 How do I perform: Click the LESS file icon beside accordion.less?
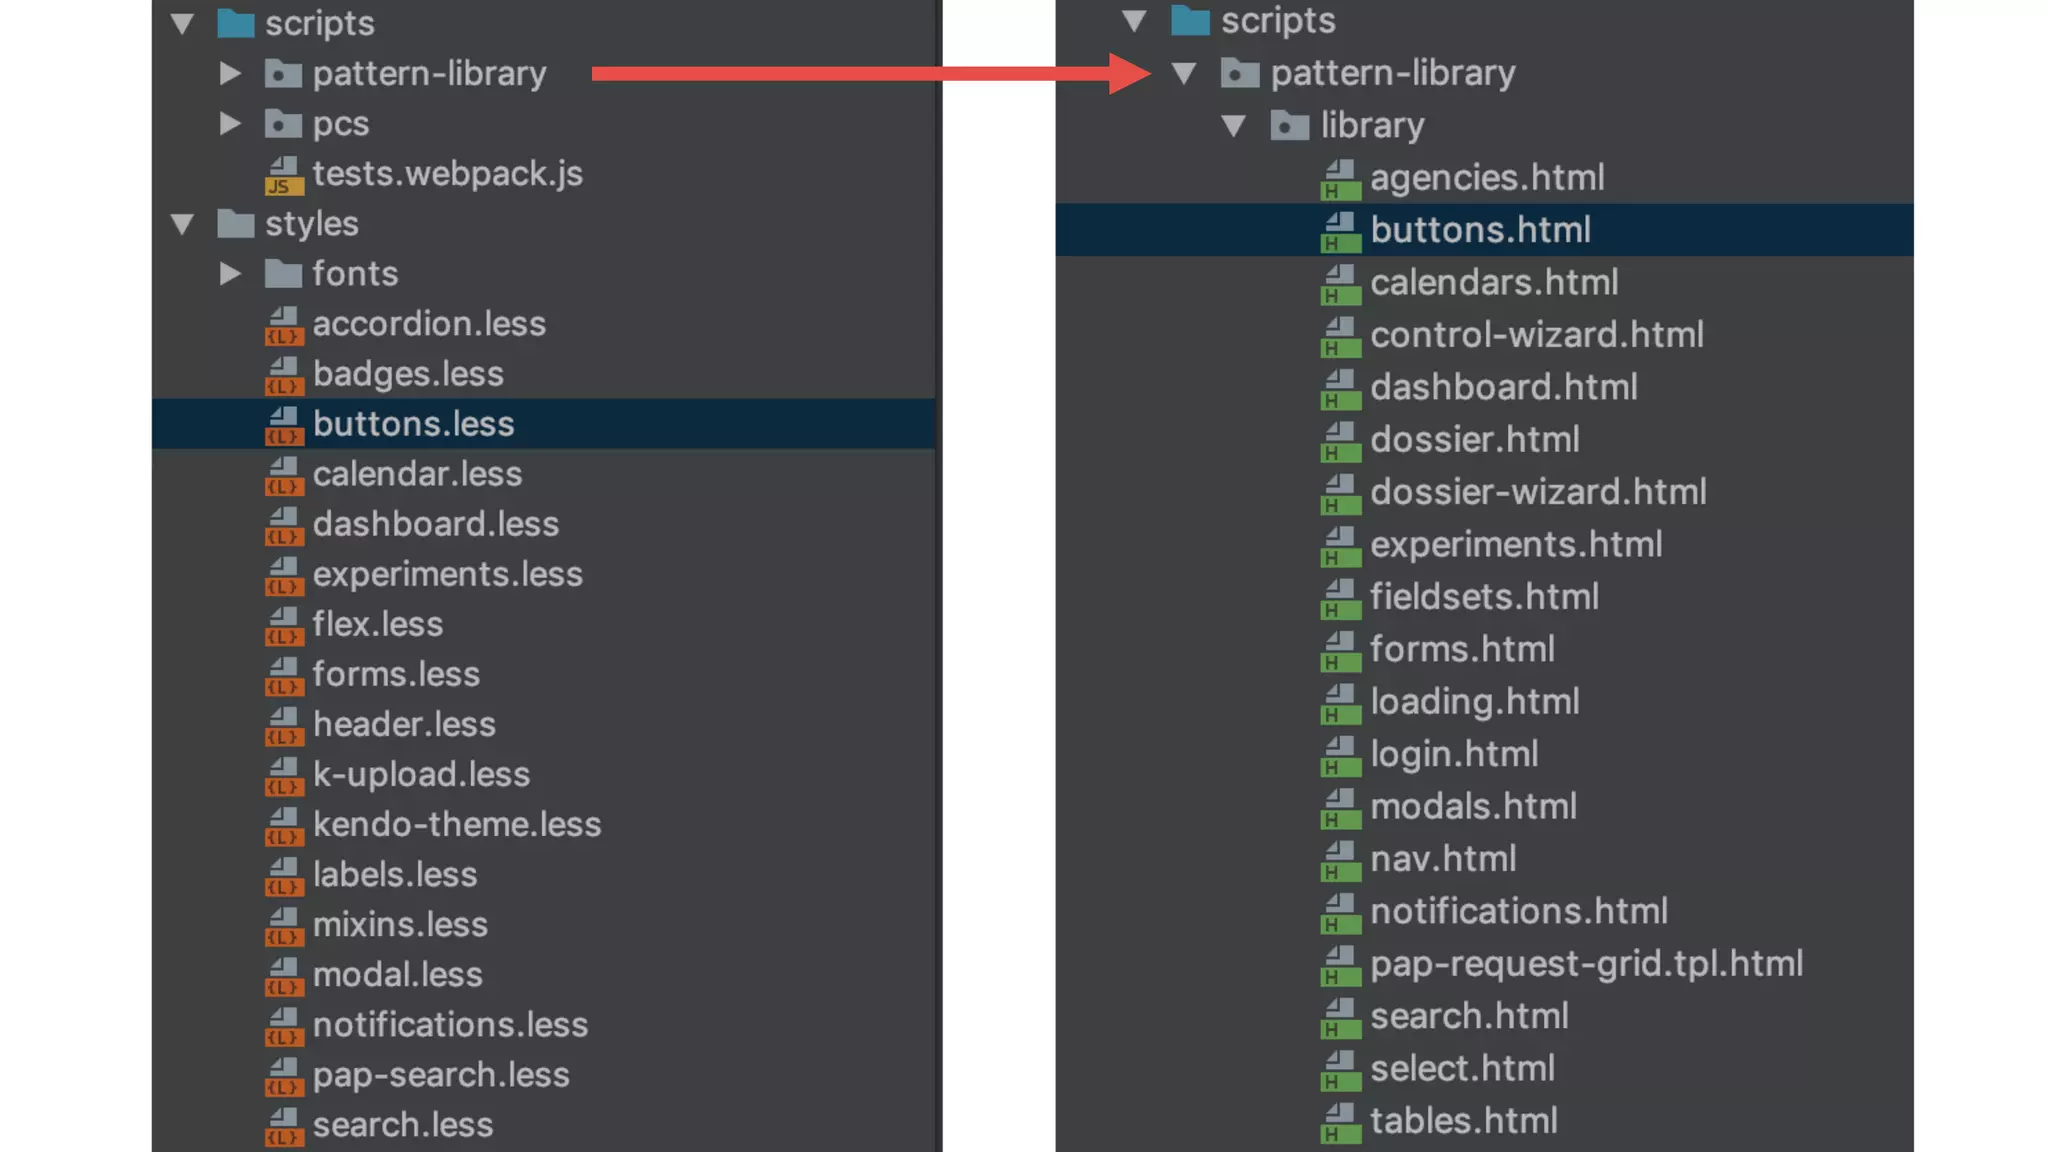[284, 325]
